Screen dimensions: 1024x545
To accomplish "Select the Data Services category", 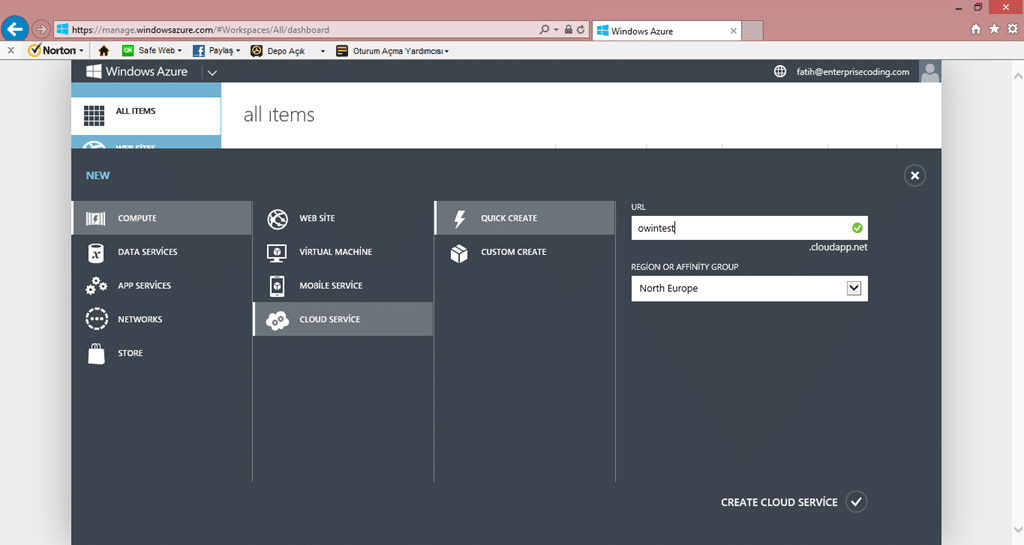I will tap(161, 252).
